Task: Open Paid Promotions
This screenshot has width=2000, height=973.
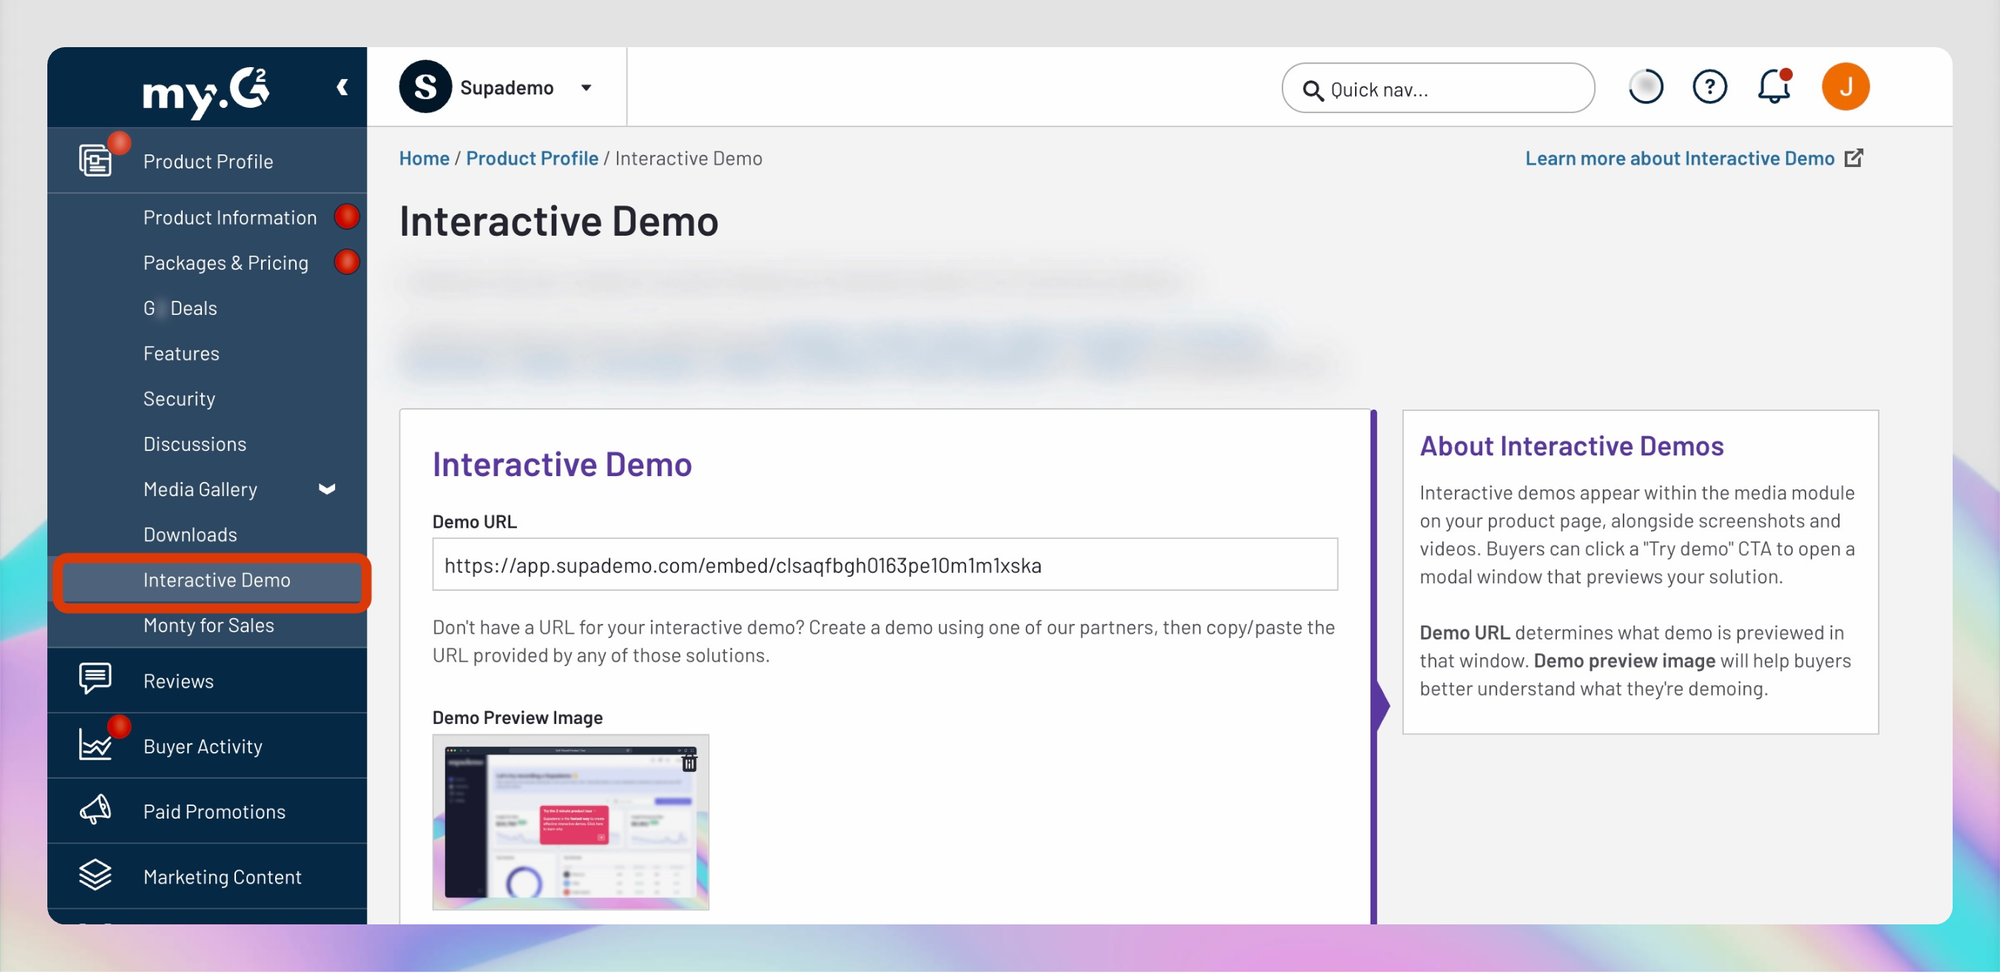Action: coord(214,811)
